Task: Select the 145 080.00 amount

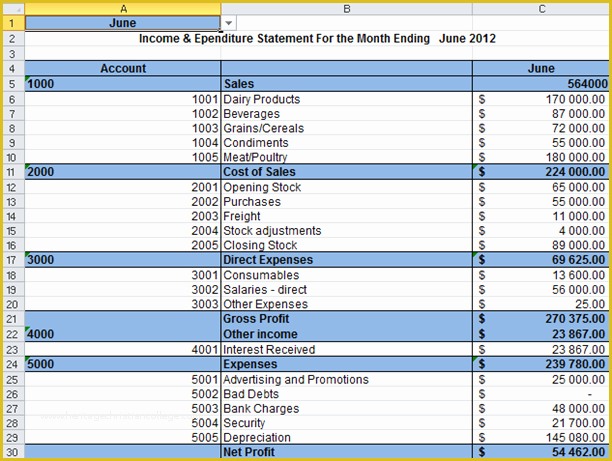Action: coord(541,437)
